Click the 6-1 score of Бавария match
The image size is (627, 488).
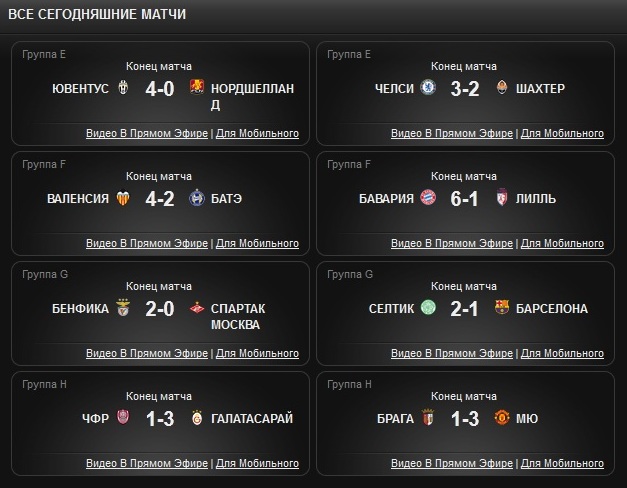tap(464, 198)
